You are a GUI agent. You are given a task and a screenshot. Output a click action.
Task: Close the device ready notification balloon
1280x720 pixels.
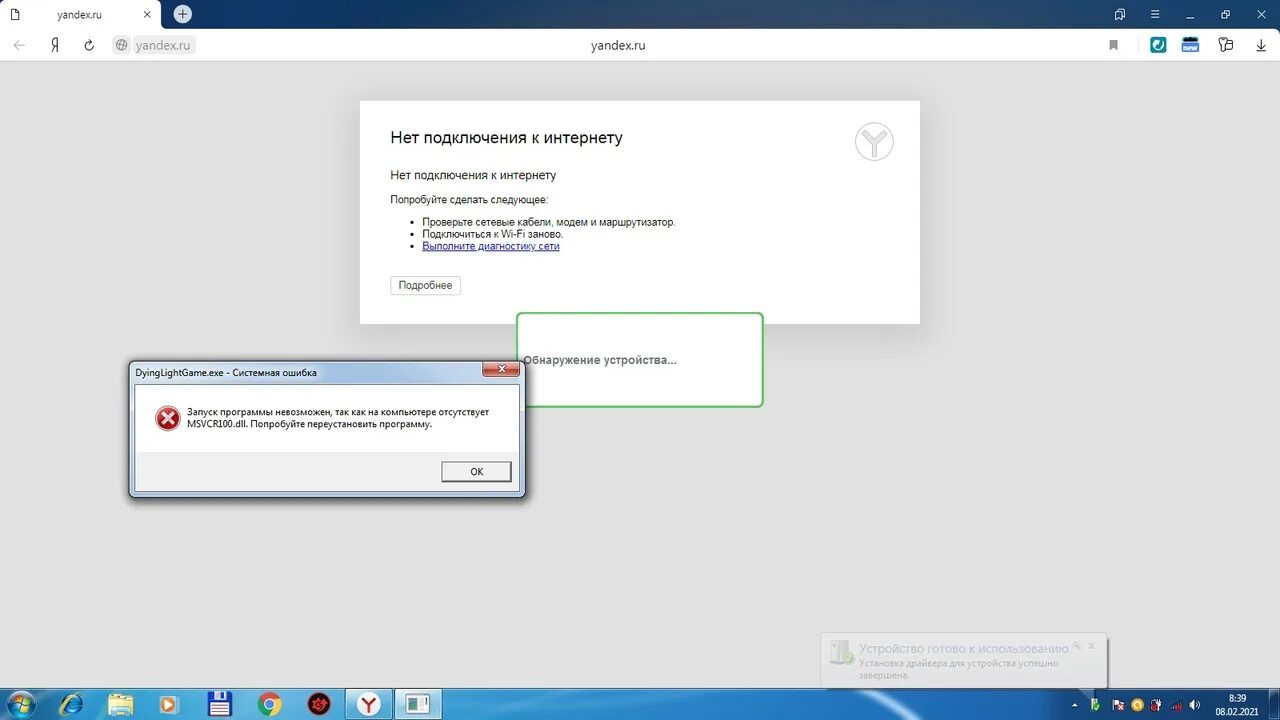tap(1092, 646)
